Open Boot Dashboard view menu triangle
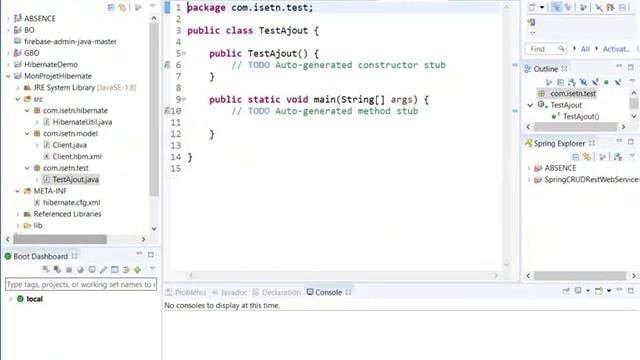Image resolution: width=640 pixels, height=360 pixels. pos(152,269)
